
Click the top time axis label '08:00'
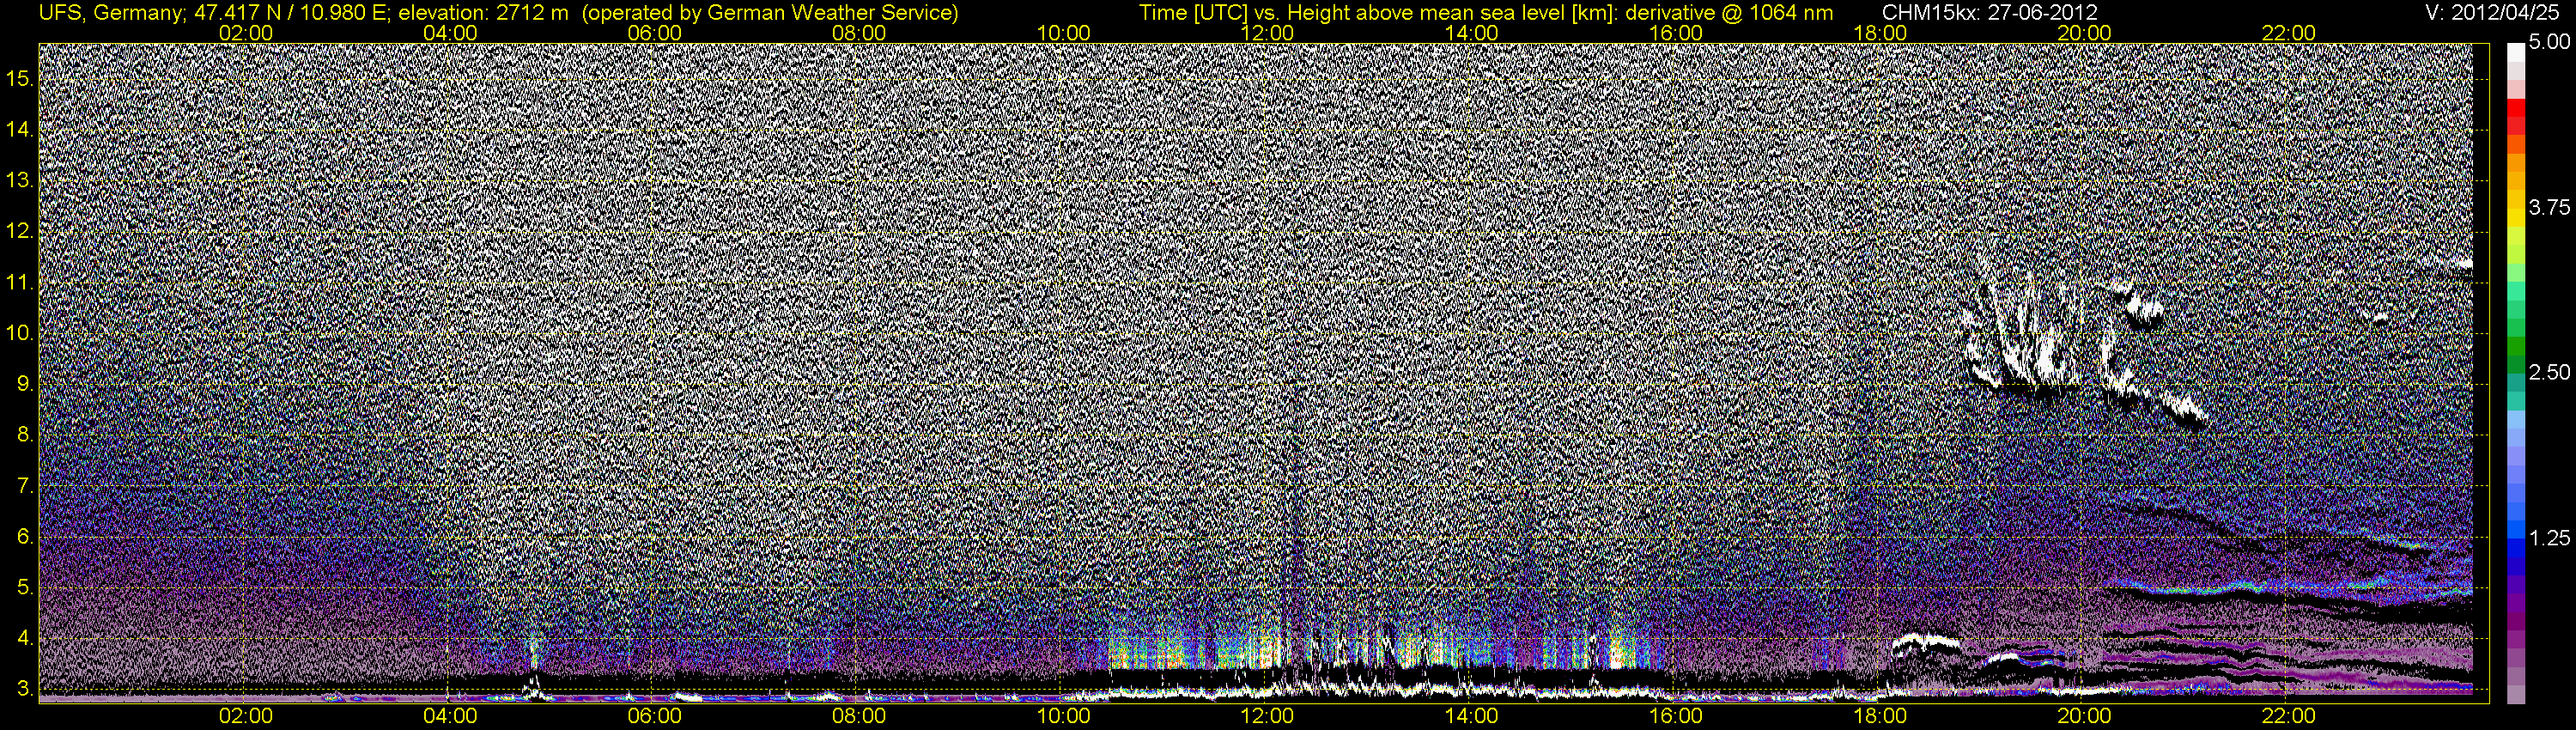[x=859, y=33]
